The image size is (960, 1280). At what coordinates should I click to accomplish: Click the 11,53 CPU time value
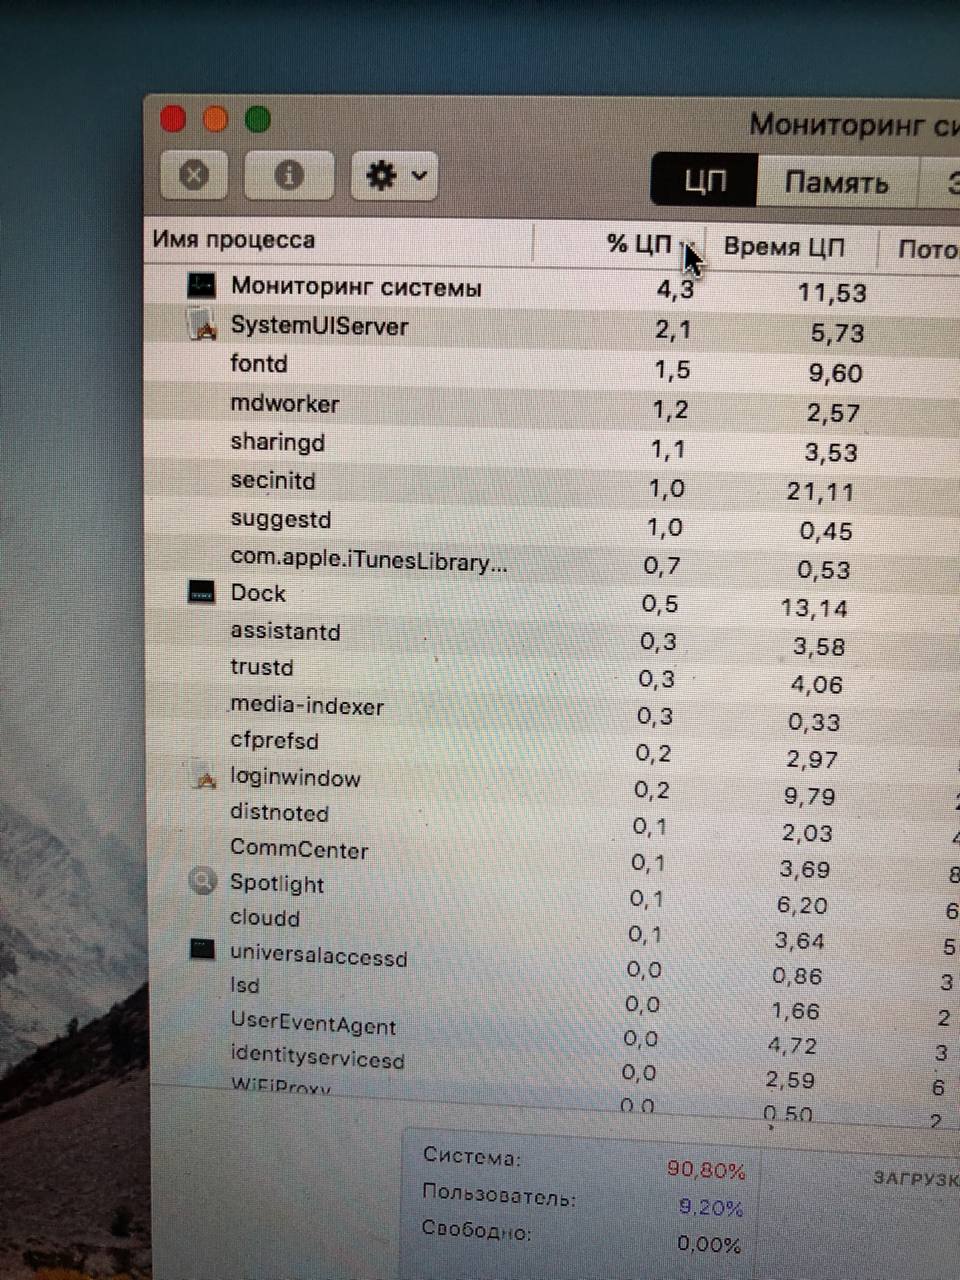pyautogui.click(x=832, y=293)
